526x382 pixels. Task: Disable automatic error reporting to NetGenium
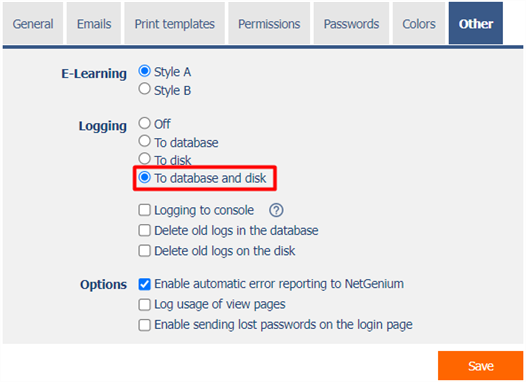pos(145,284)
